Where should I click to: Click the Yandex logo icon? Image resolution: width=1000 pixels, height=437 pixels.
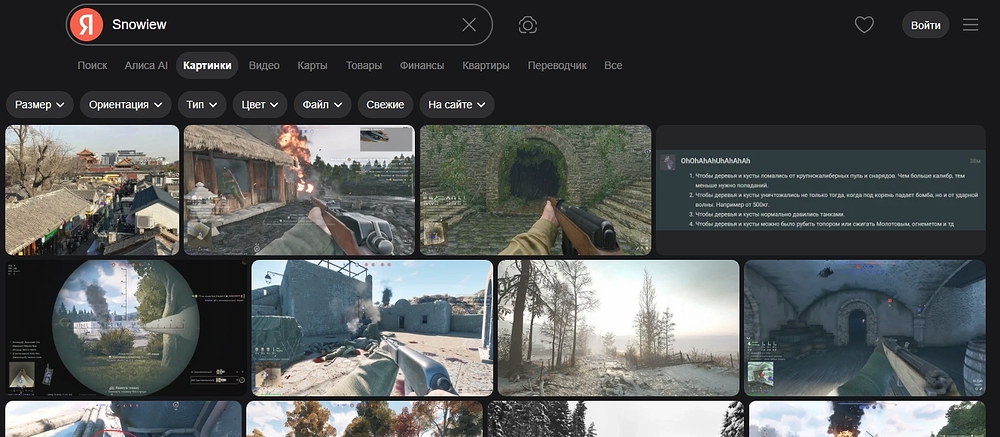click(87, 25)
